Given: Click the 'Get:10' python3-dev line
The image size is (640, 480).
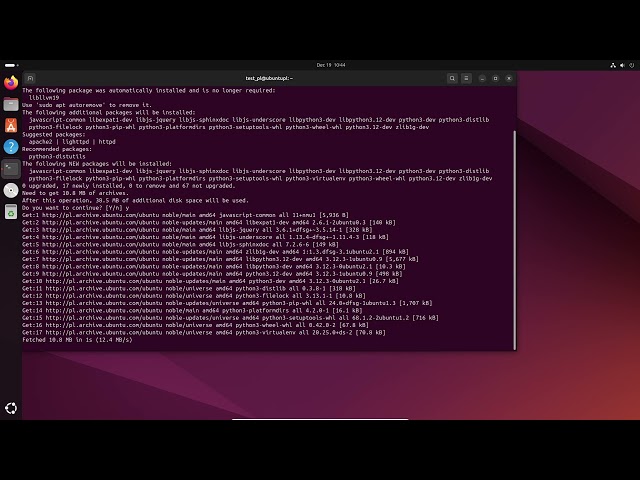Looking at the screenshot, I should (x=210, y=281).
